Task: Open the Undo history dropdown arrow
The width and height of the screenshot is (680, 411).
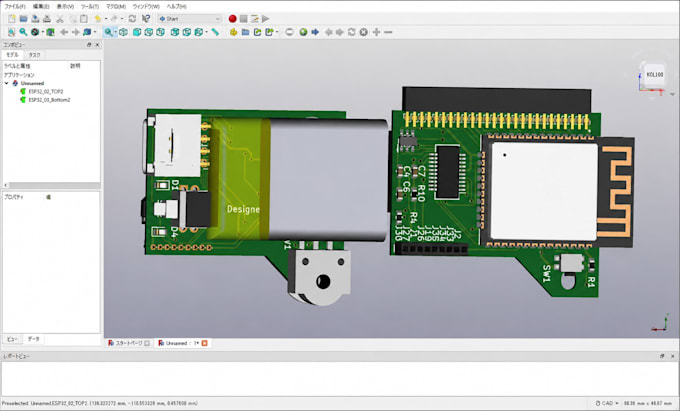Action: click(x=106, y=19)
